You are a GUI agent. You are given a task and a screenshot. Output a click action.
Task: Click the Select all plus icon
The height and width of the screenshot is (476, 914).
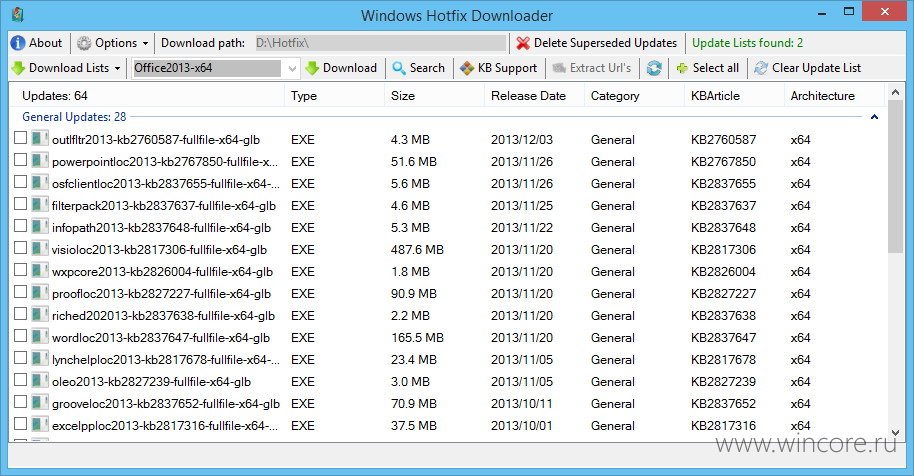pyautogui.click(x=682, y=68)
